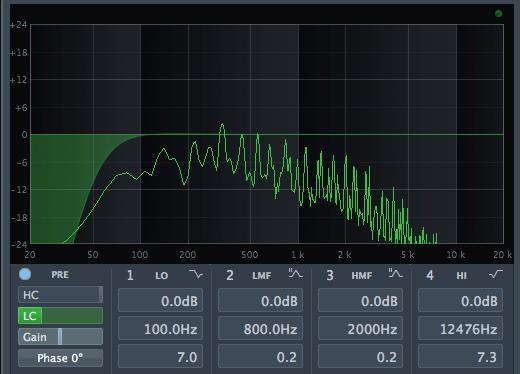Click the HC high-cut slider
Image resolution: width=520 pixels, height=374 pixels.
(60, 295)
